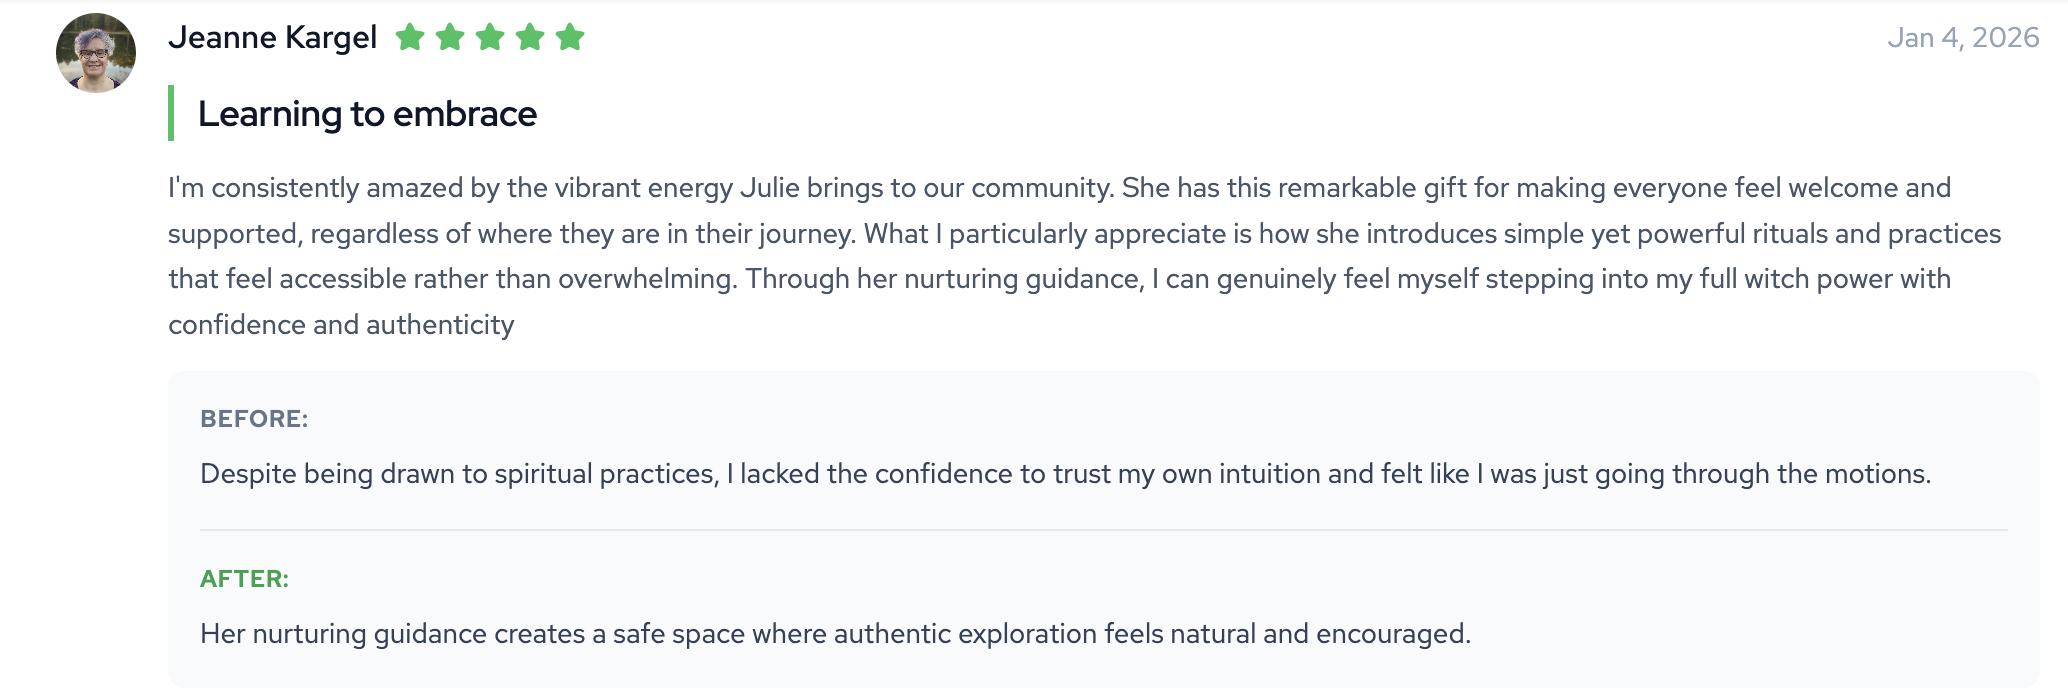The width and height of the screenshot is (2068, 690).
Task: Select the 'Despite being drawn' before sentence
Action: click(1065, 474)
